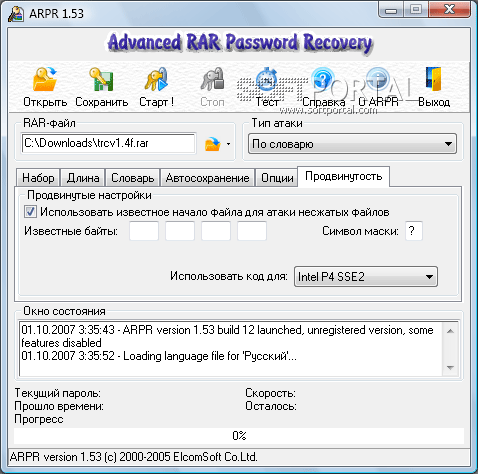Uncheck use known file start checkbox

(x=30, y=212)
